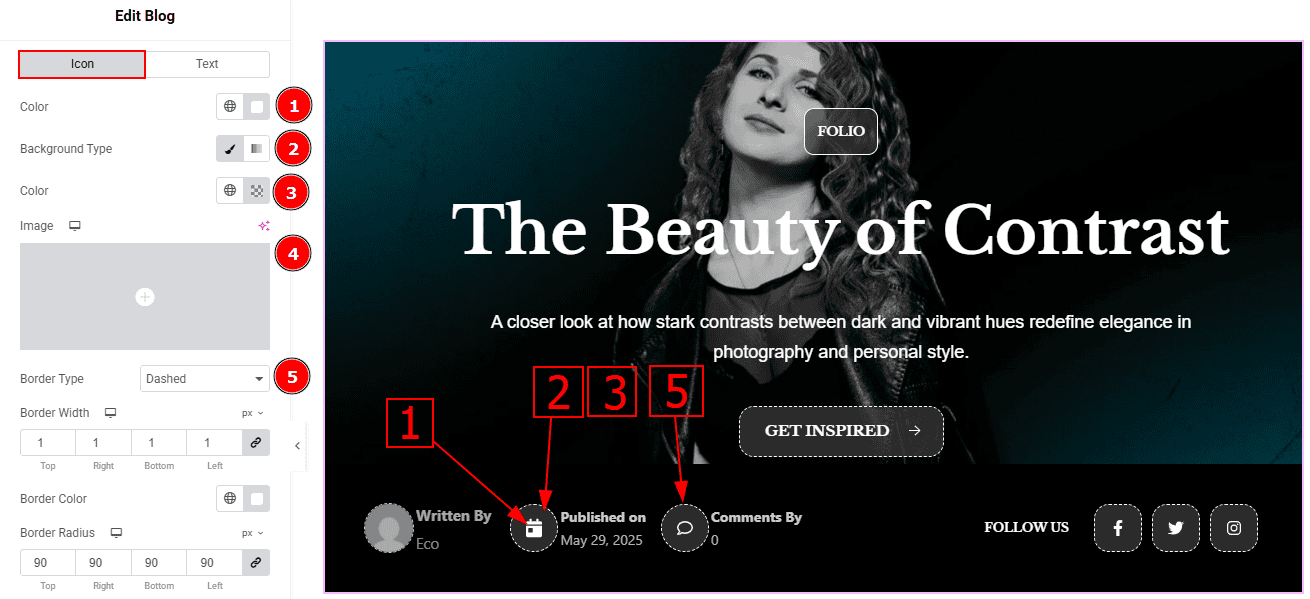The width and height of the screenshot is (1310, 599).
Task: Collapse the editor side panel
Action: 297,446
